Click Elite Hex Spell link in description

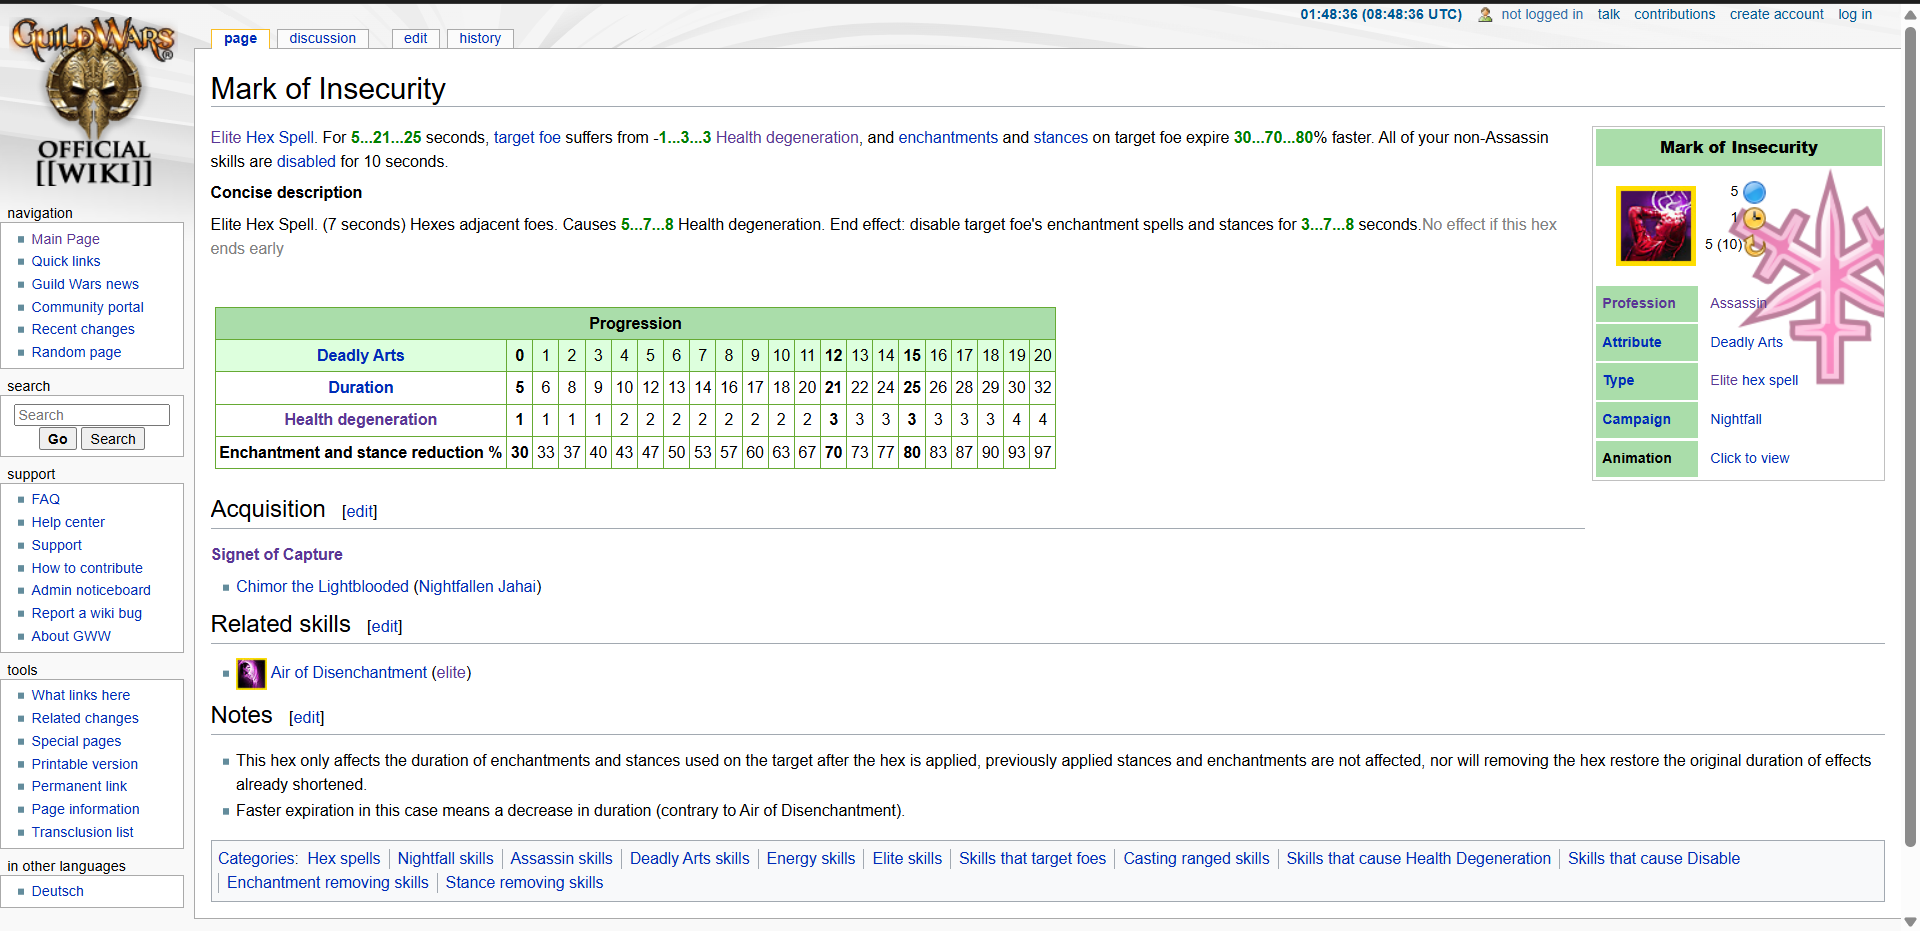click(263, 138)
